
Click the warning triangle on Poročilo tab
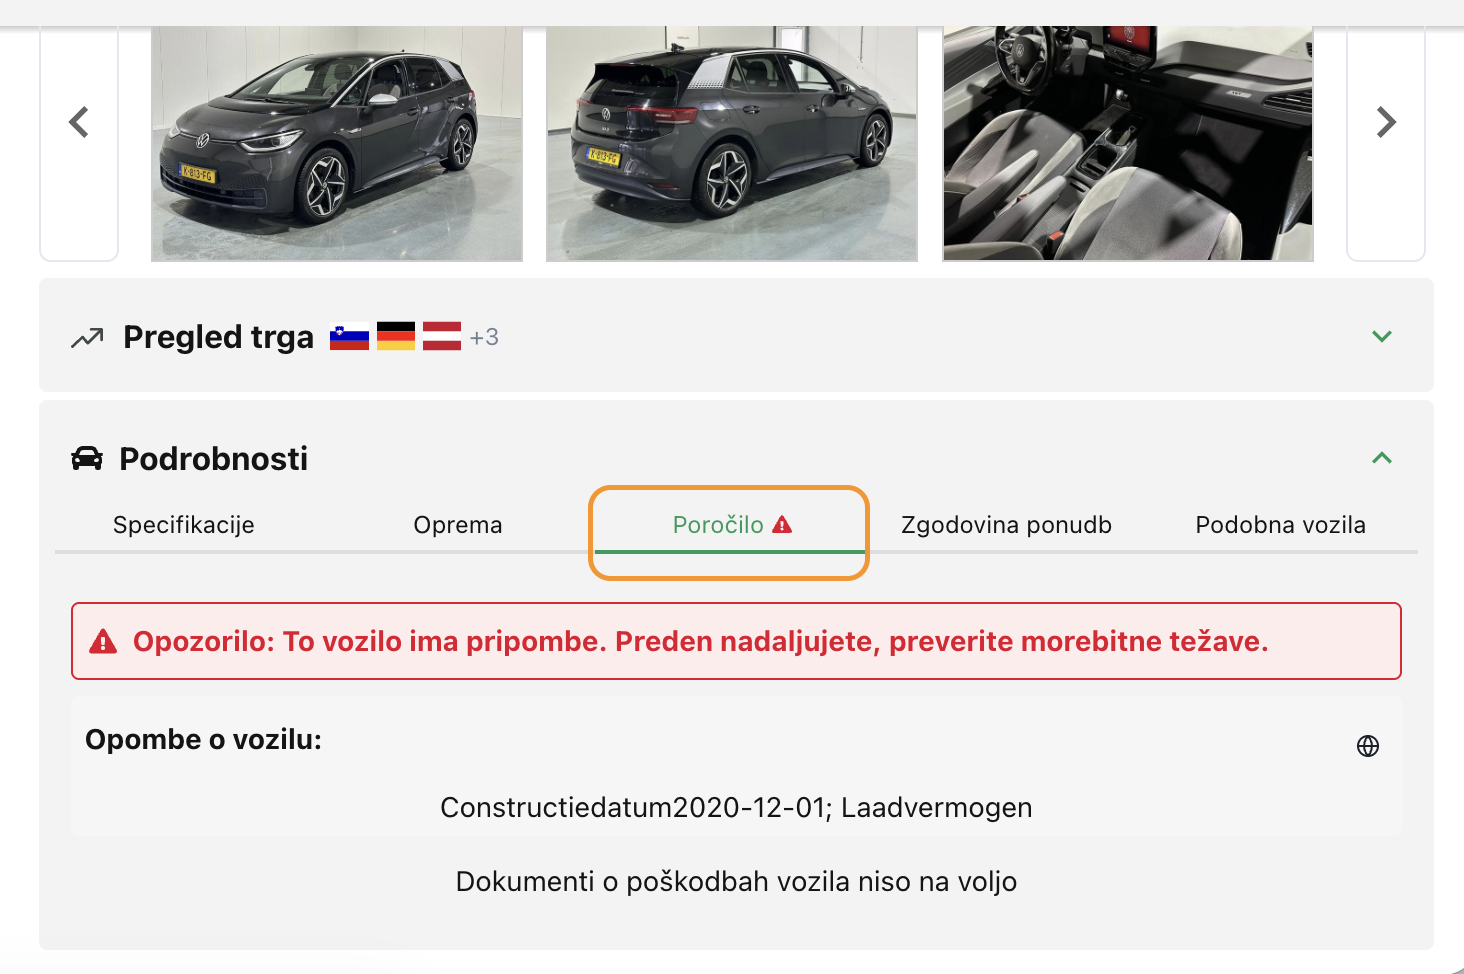pos(782,524)
